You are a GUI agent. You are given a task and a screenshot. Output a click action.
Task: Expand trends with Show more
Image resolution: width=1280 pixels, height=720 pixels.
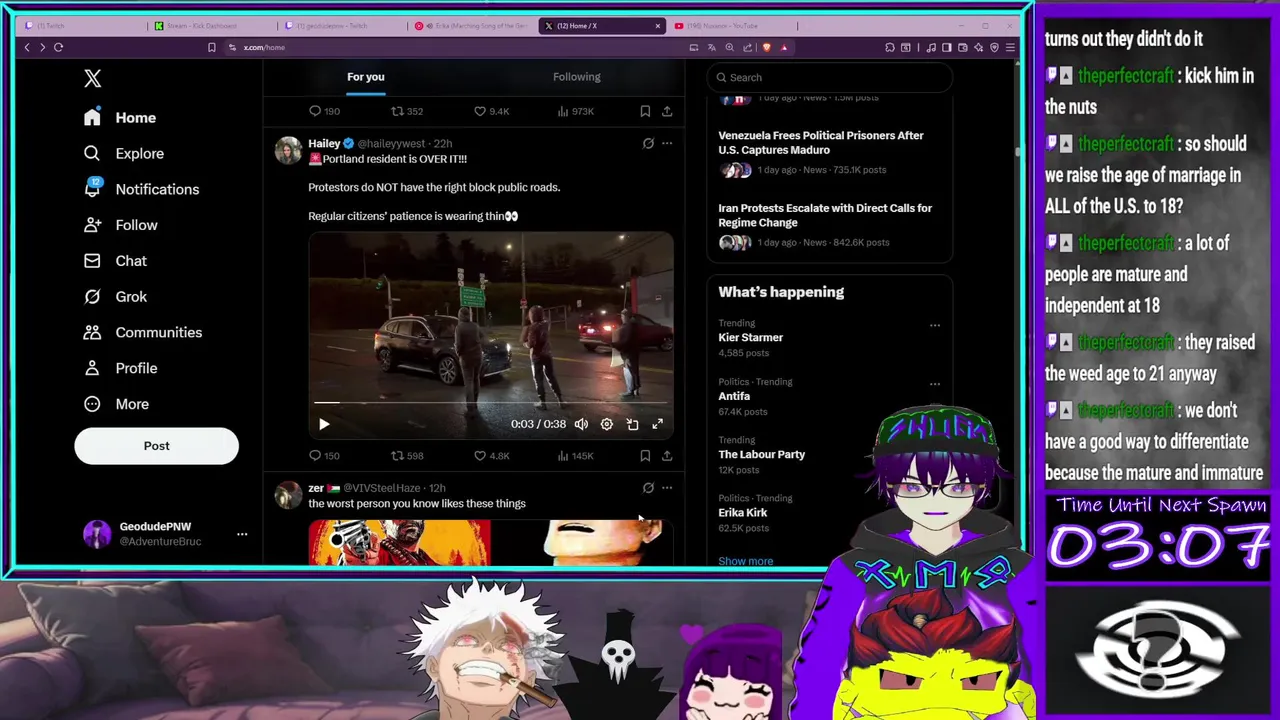tap(745, 561)
